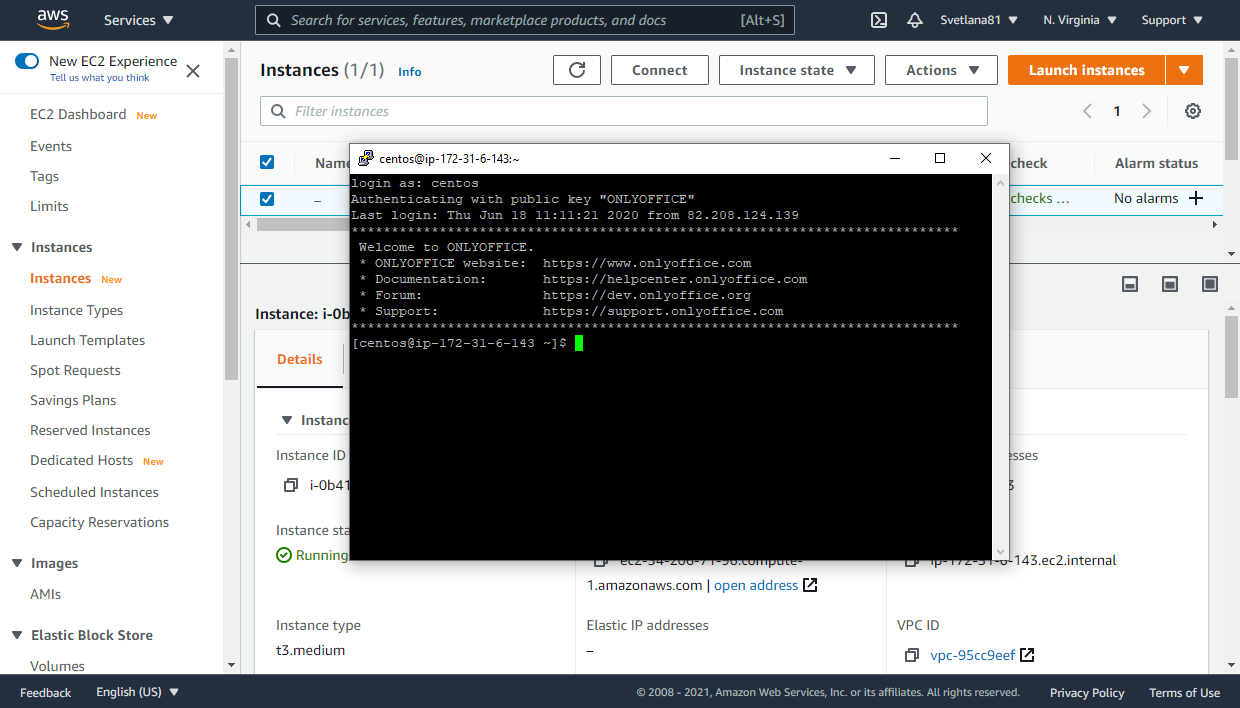Open the Launch instances split-button arrow
This screenshot has width=1240, height=708.
pyautogui.click(x=1184, y=70)
